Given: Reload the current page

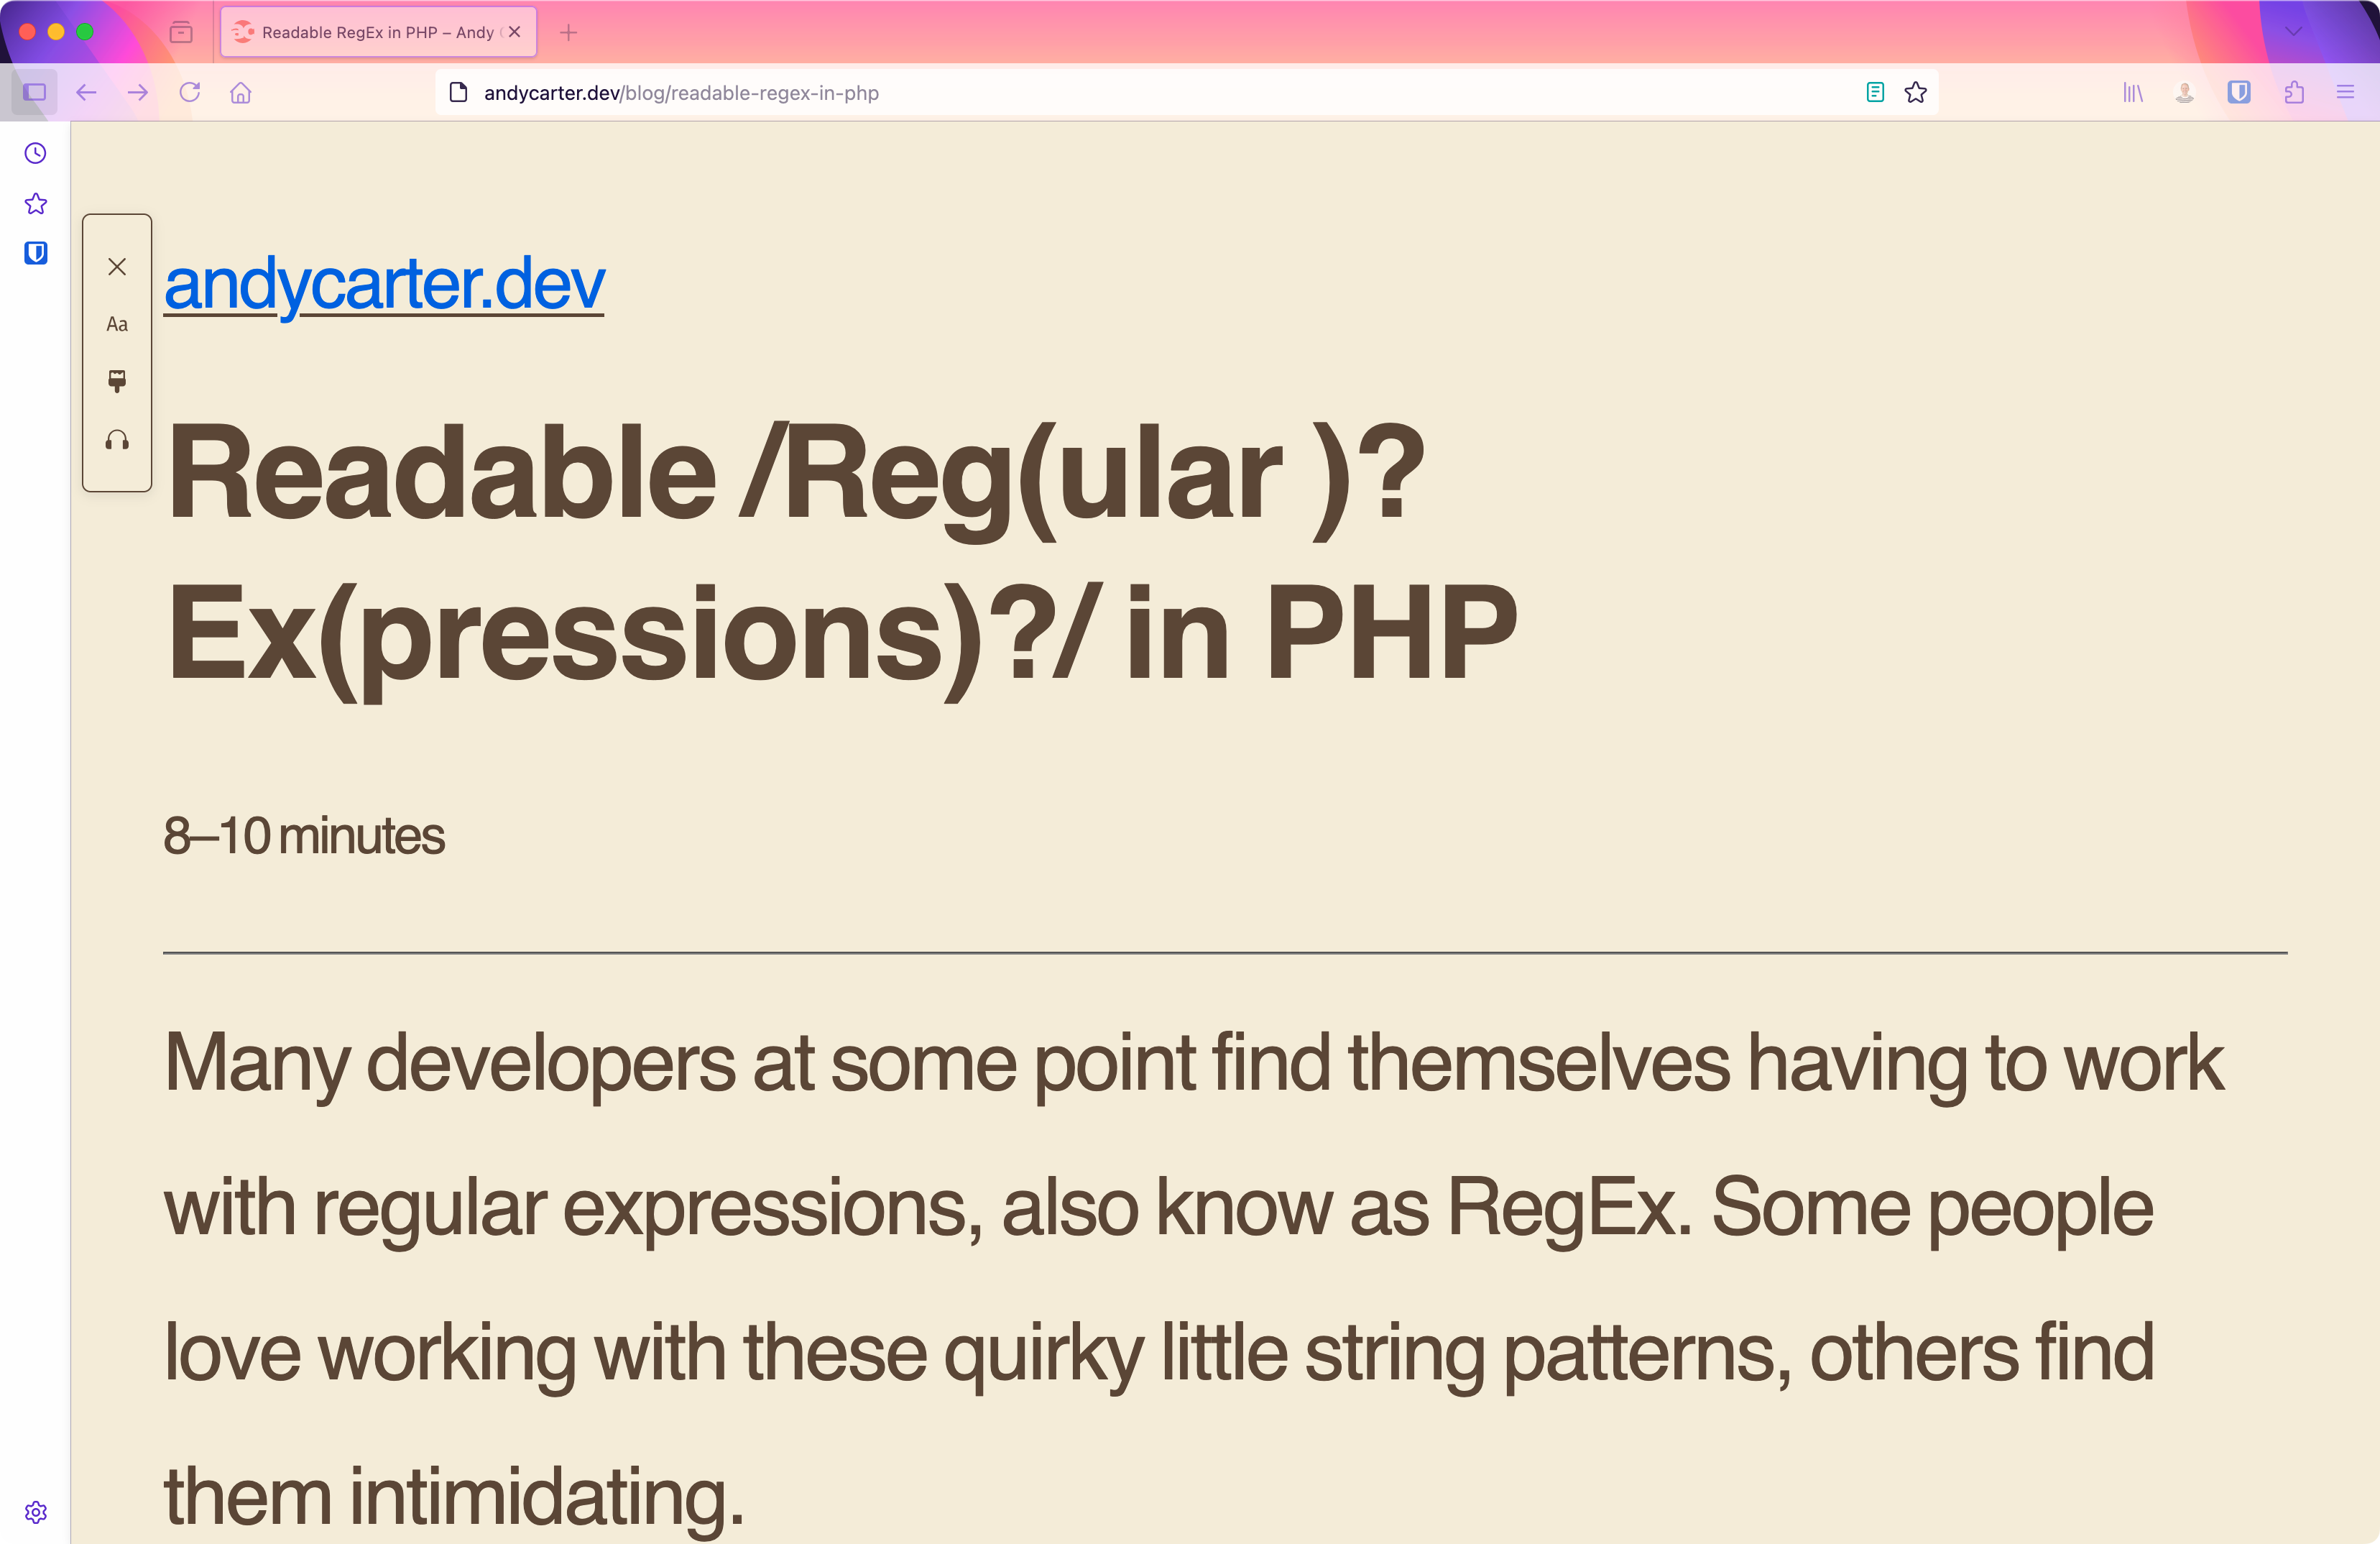Looking at the screenshot, I should click(x=190, y=92).
